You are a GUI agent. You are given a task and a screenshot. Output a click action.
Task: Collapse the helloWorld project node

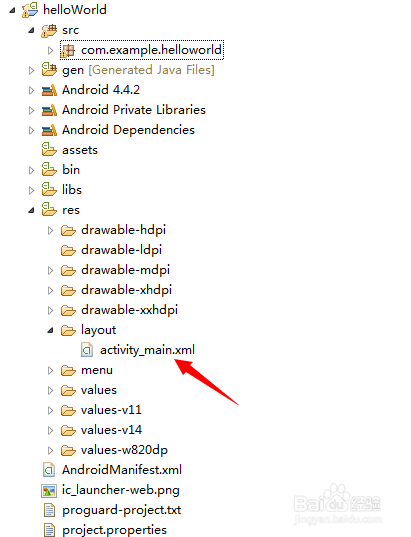12,10
